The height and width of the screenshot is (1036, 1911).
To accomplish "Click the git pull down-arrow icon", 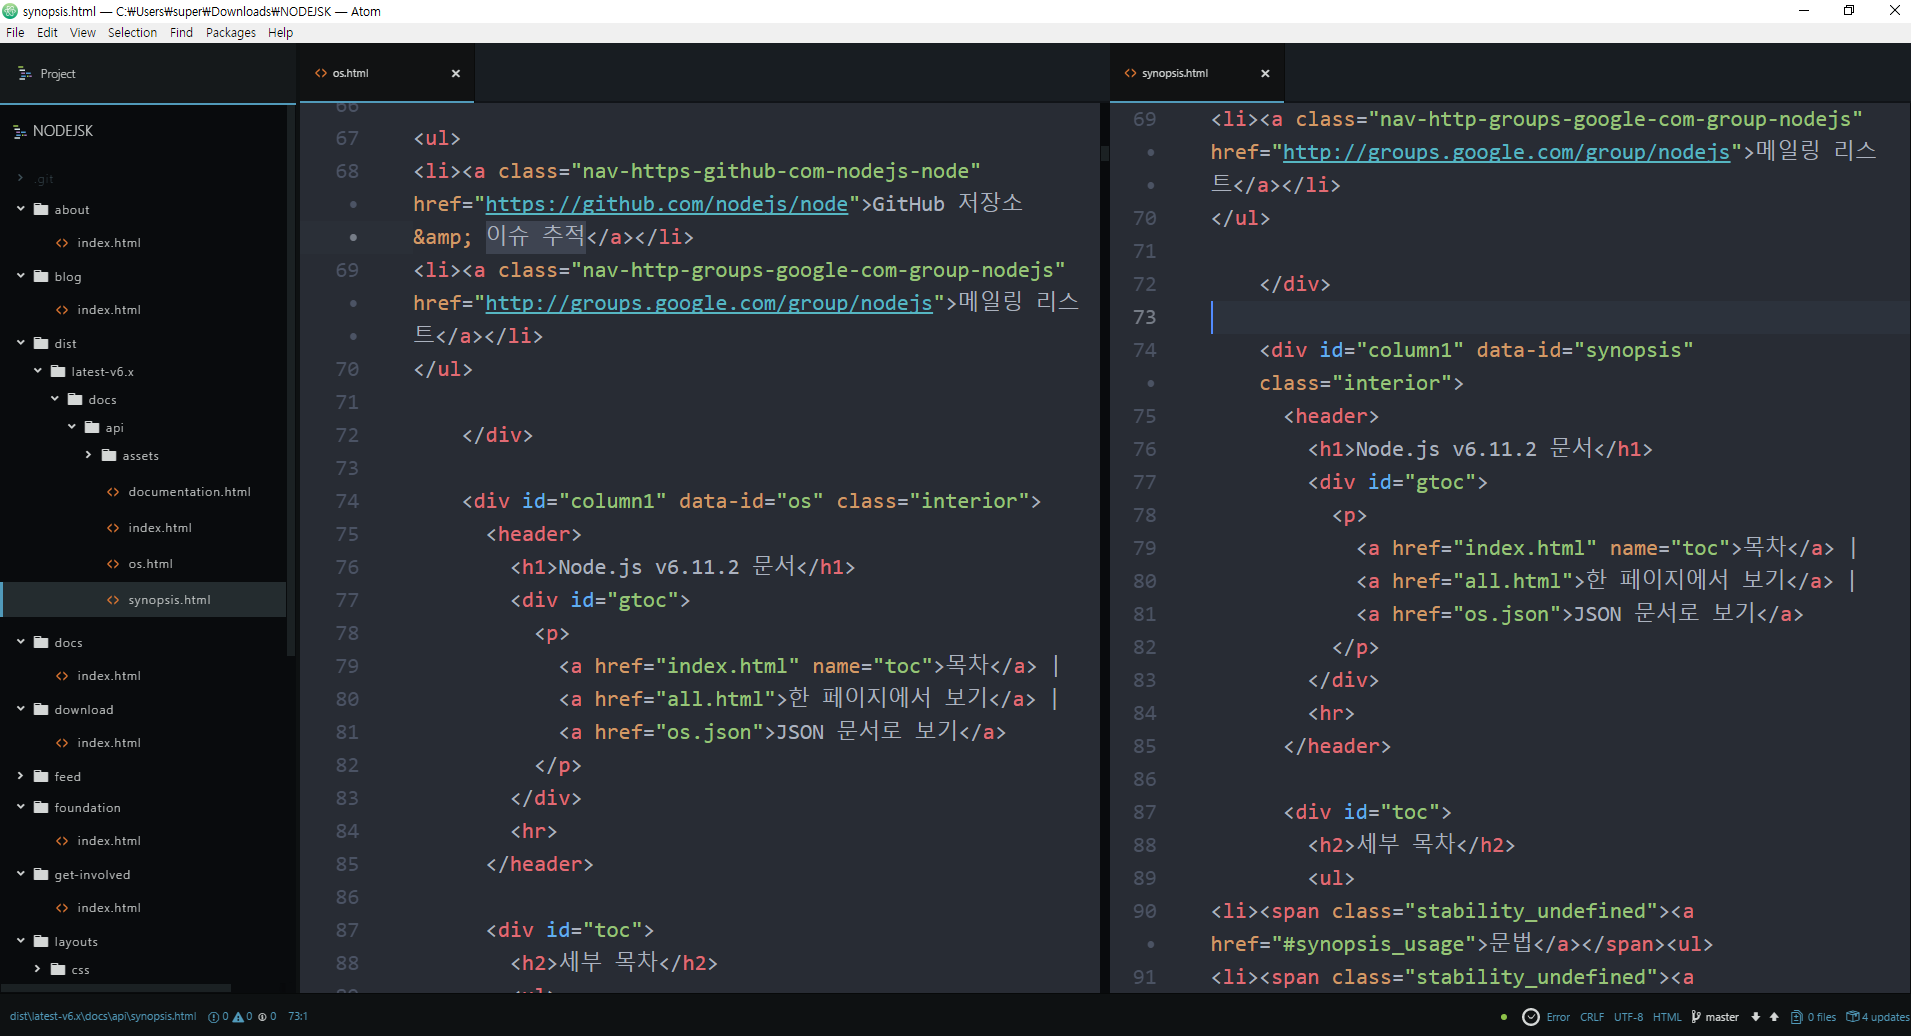I will (x=1755, y=1017).
